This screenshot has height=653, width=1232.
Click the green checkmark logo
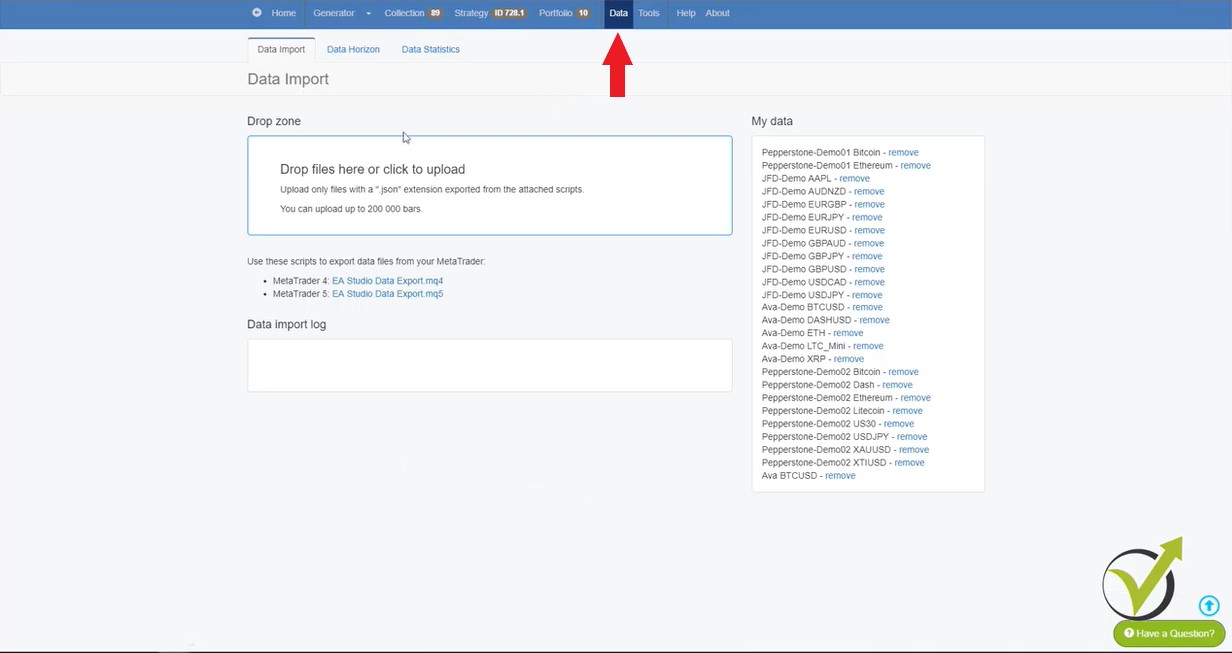tap(1143, 580)
